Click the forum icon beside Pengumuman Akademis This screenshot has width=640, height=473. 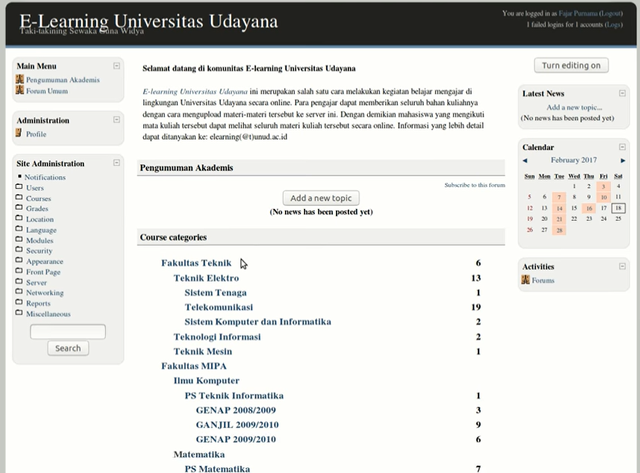20,79
